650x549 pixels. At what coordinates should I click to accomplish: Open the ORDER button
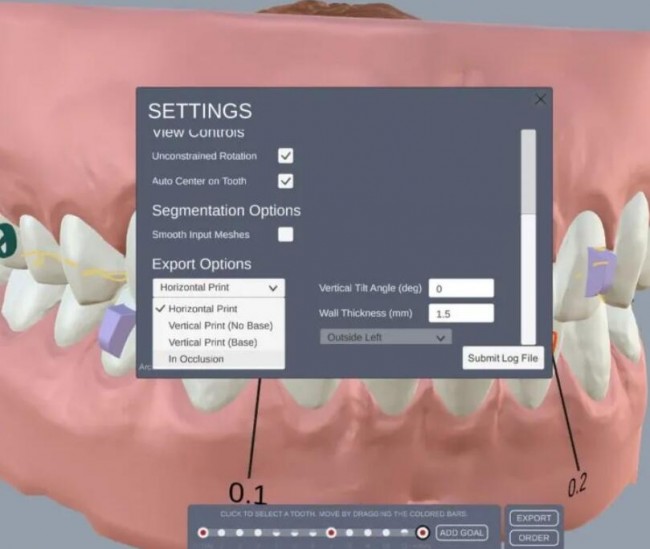tap(534, 538)
